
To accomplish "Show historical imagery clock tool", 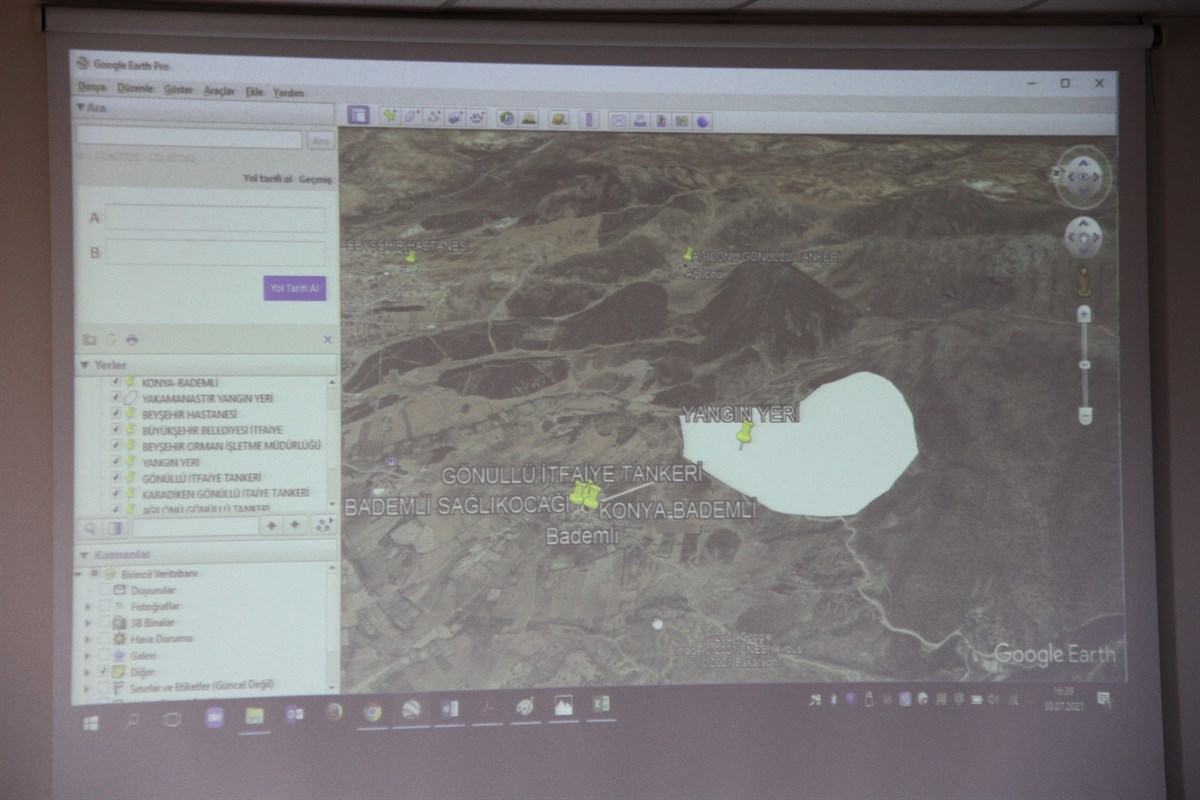I will coord(507,118).
